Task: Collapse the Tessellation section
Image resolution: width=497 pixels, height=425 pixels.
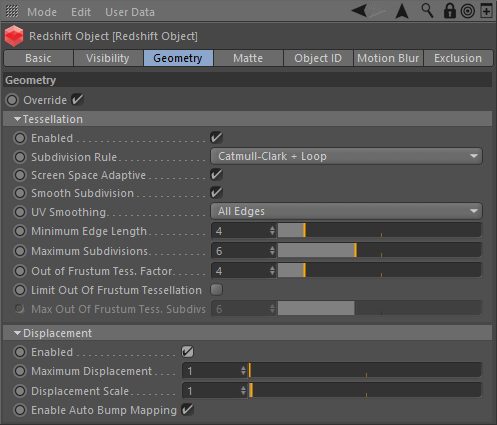Action: 17,119
